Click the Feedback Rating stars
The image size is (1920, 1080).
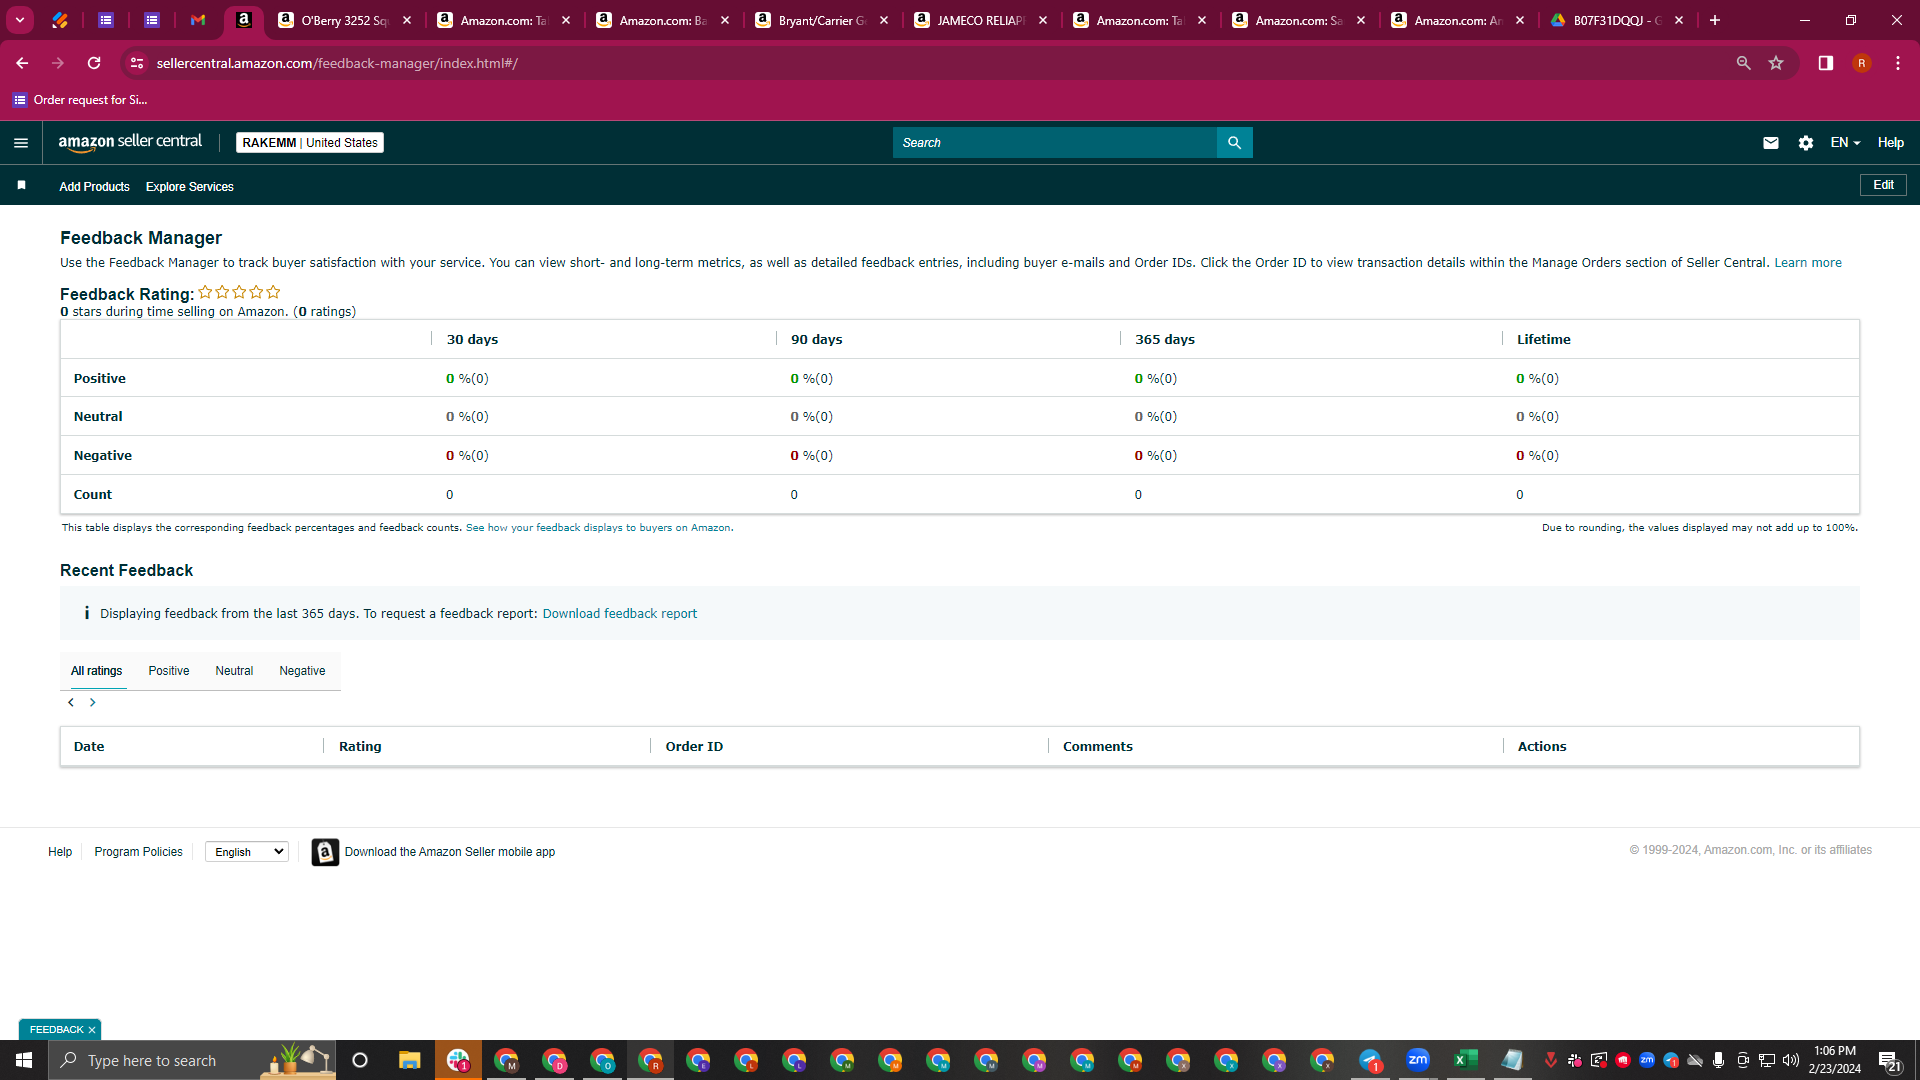tap(239, 293)
